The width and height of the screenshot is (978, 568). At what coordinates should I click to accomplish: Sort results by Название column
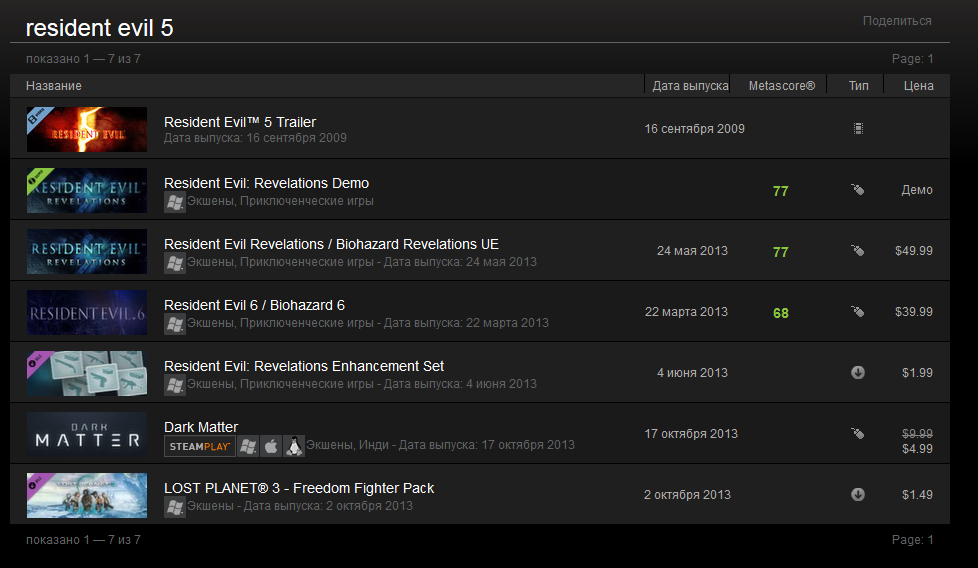(x=54, y=86)
